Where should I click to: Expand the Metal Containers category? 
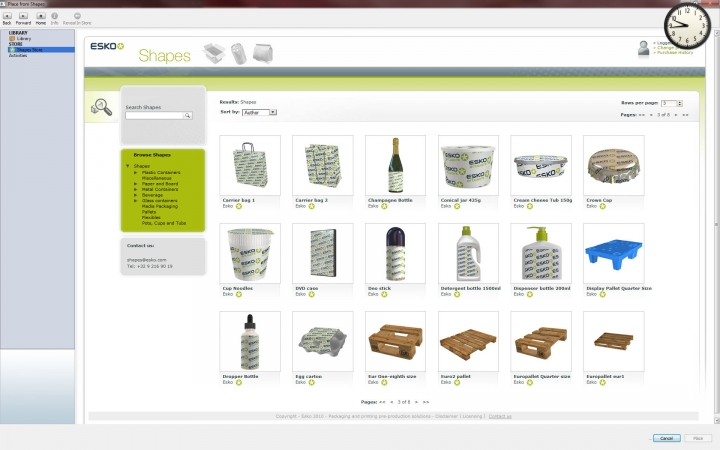[136, 189]
